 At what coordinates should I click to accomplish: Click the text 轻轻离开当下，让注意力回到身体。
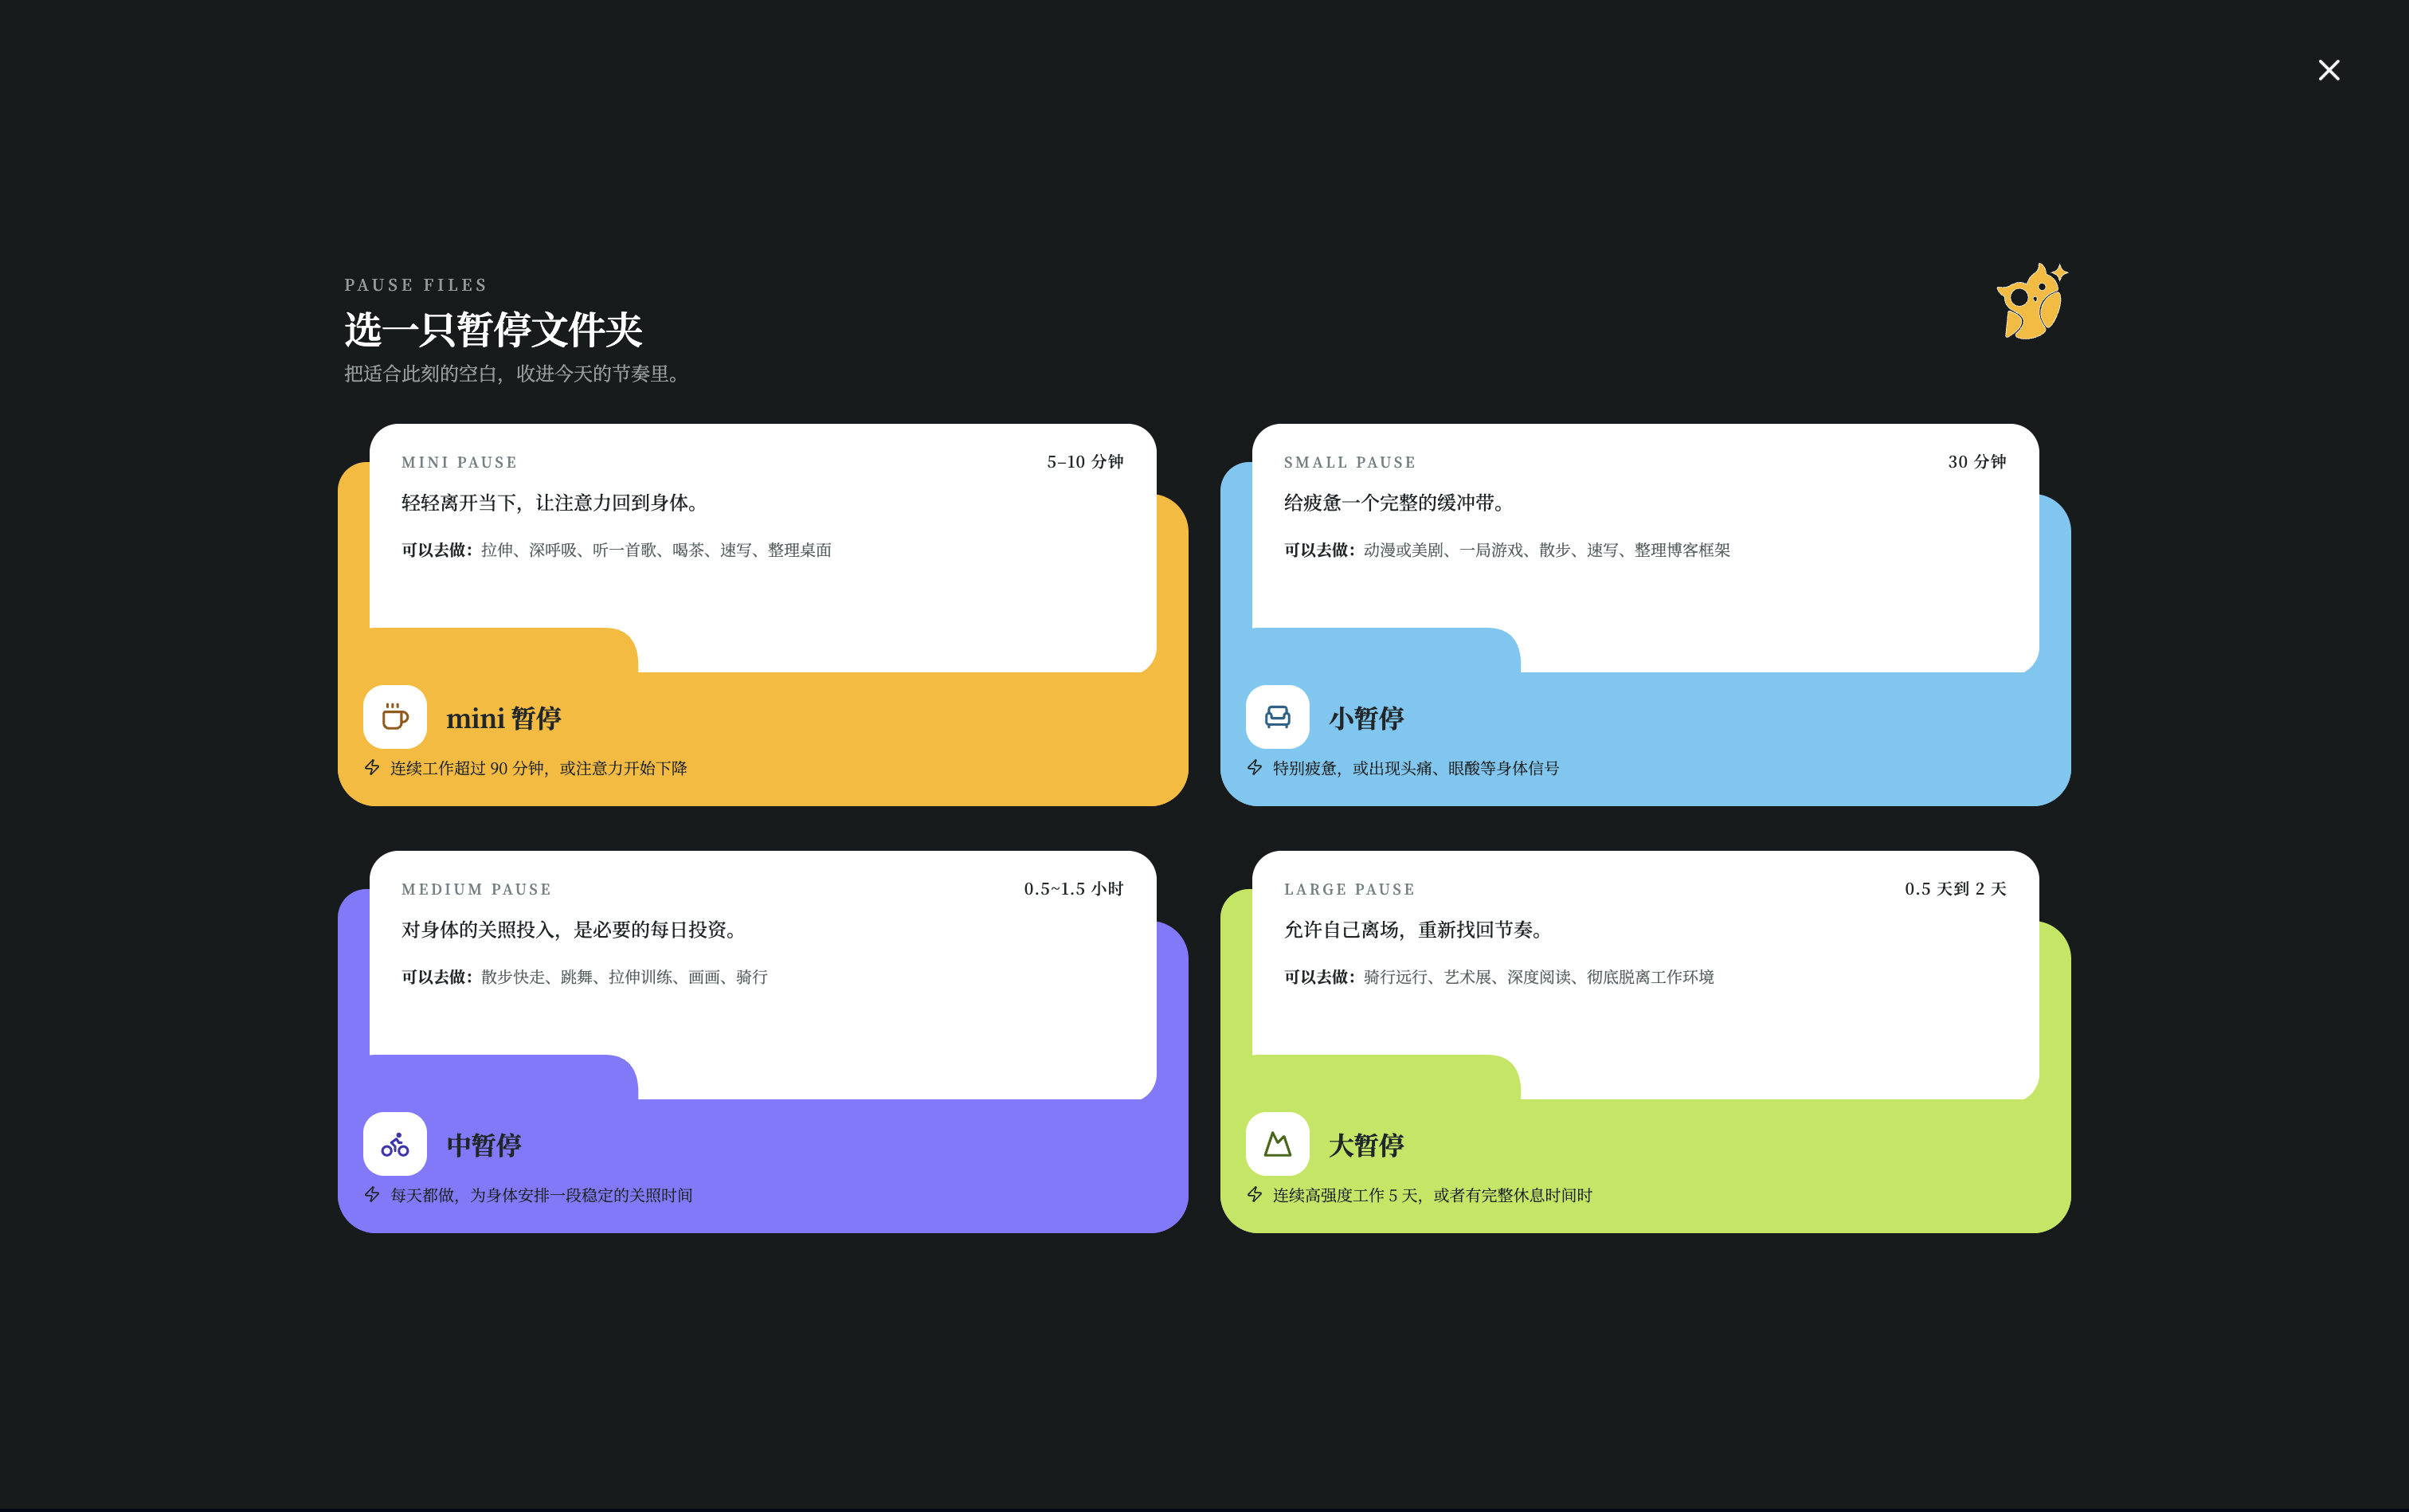554,502
